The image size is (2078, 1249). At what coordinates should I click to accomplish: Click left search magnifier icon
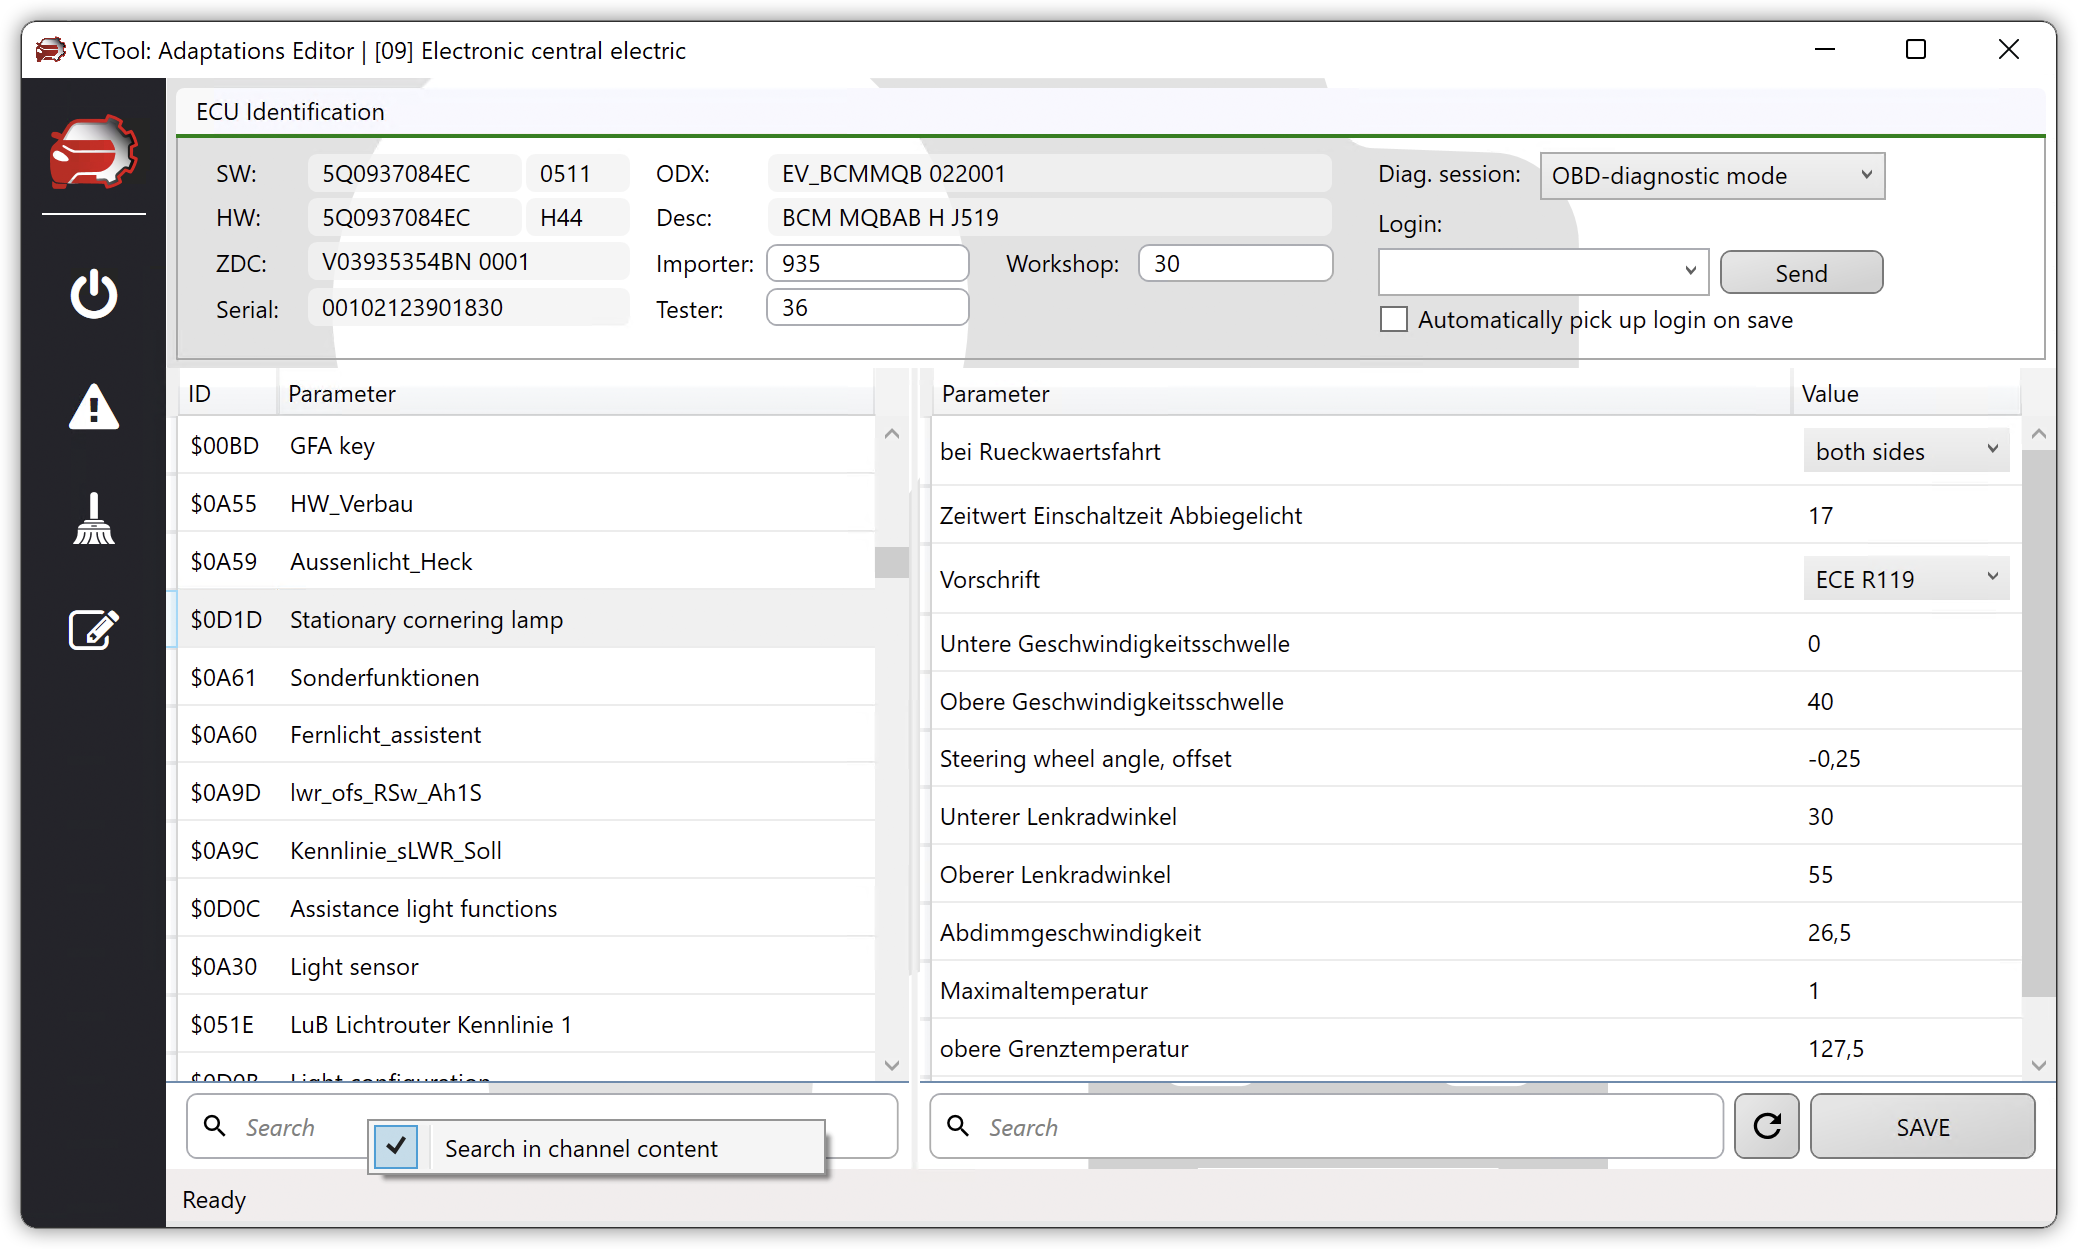click(x=215, y=1126)
